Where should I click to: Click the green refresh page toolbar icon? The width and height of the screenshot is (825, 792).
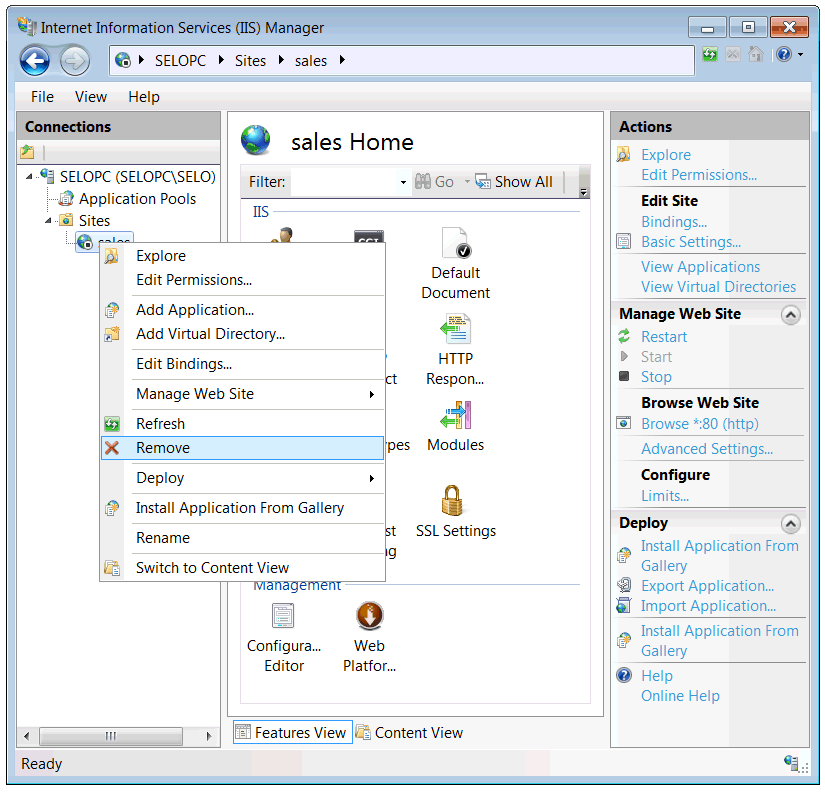[x=710, y=54]
